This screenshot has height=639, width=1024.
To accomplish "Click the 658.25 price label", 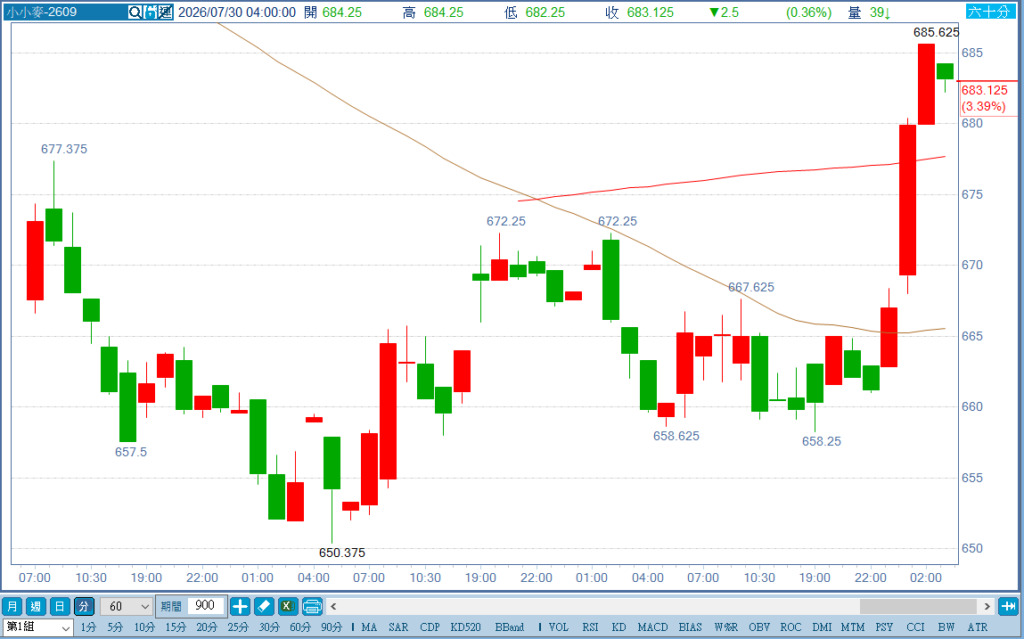I will (822, 441).
